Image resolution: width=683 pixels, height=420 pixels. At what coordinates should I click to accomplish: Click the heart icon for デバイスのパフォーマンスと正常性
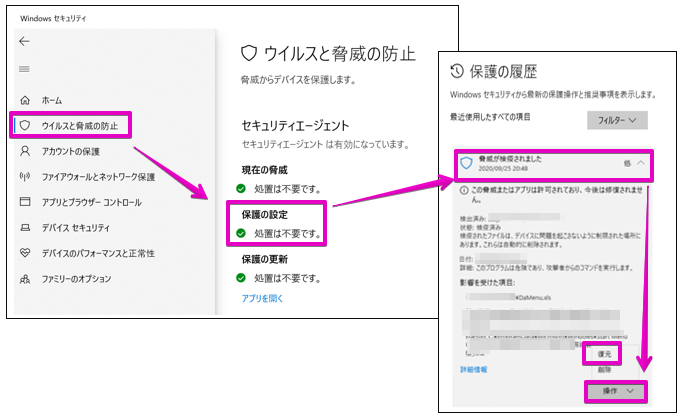point(25,253)
